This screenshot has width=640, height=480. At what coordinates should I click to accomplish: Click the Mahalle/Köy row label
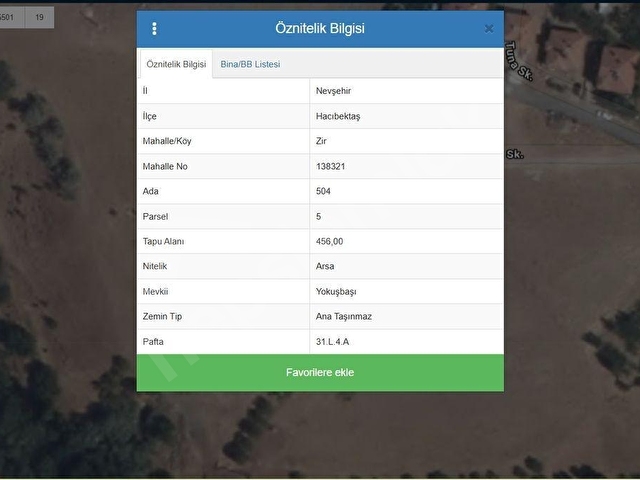(x=167, y=141)
